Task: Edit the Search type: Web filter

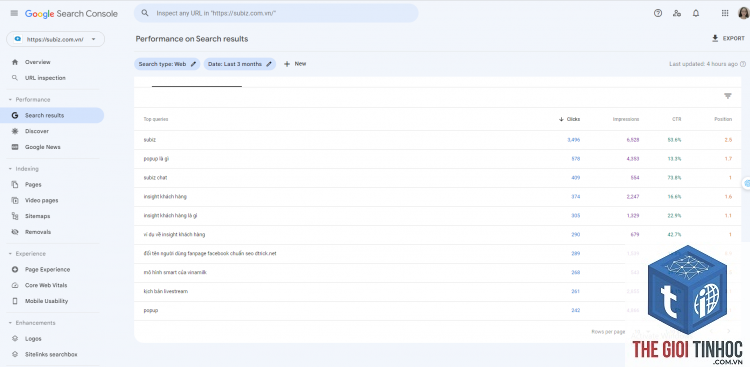Action: click(x=167, y=64)
